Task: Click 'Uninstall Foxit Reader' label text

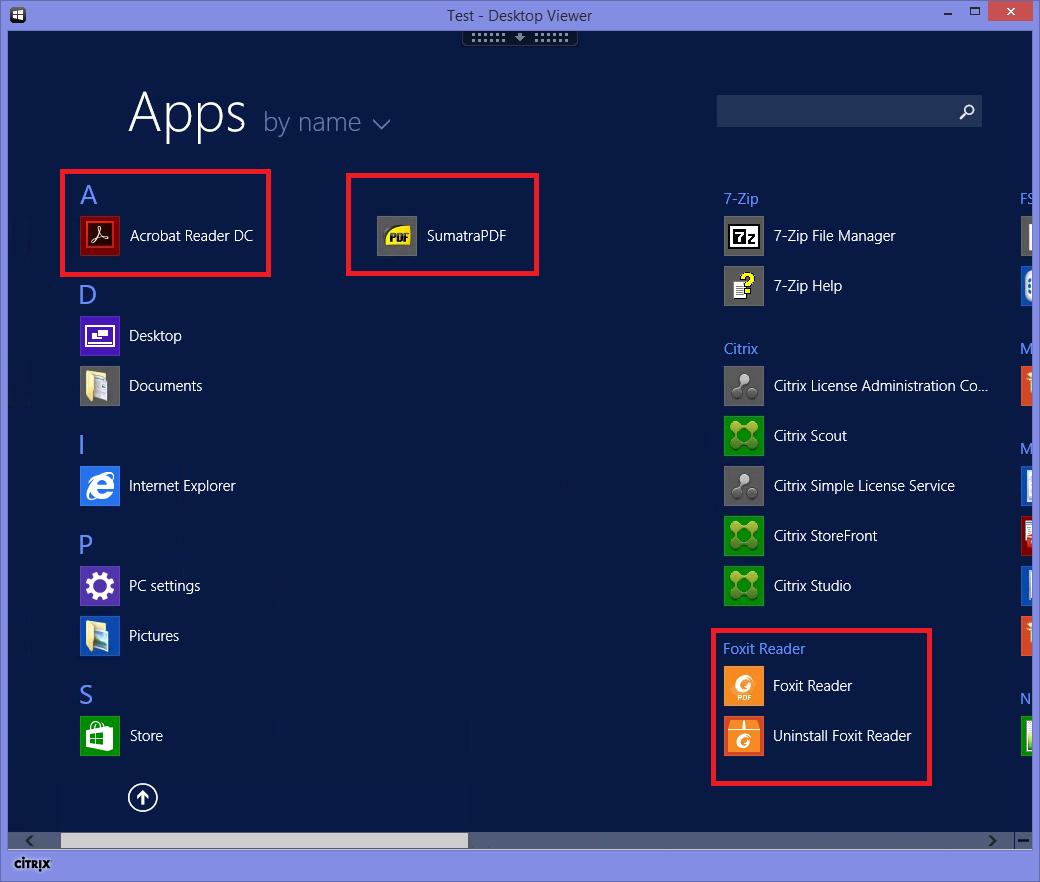Action: pyautogui.click(x=842, y=736)
